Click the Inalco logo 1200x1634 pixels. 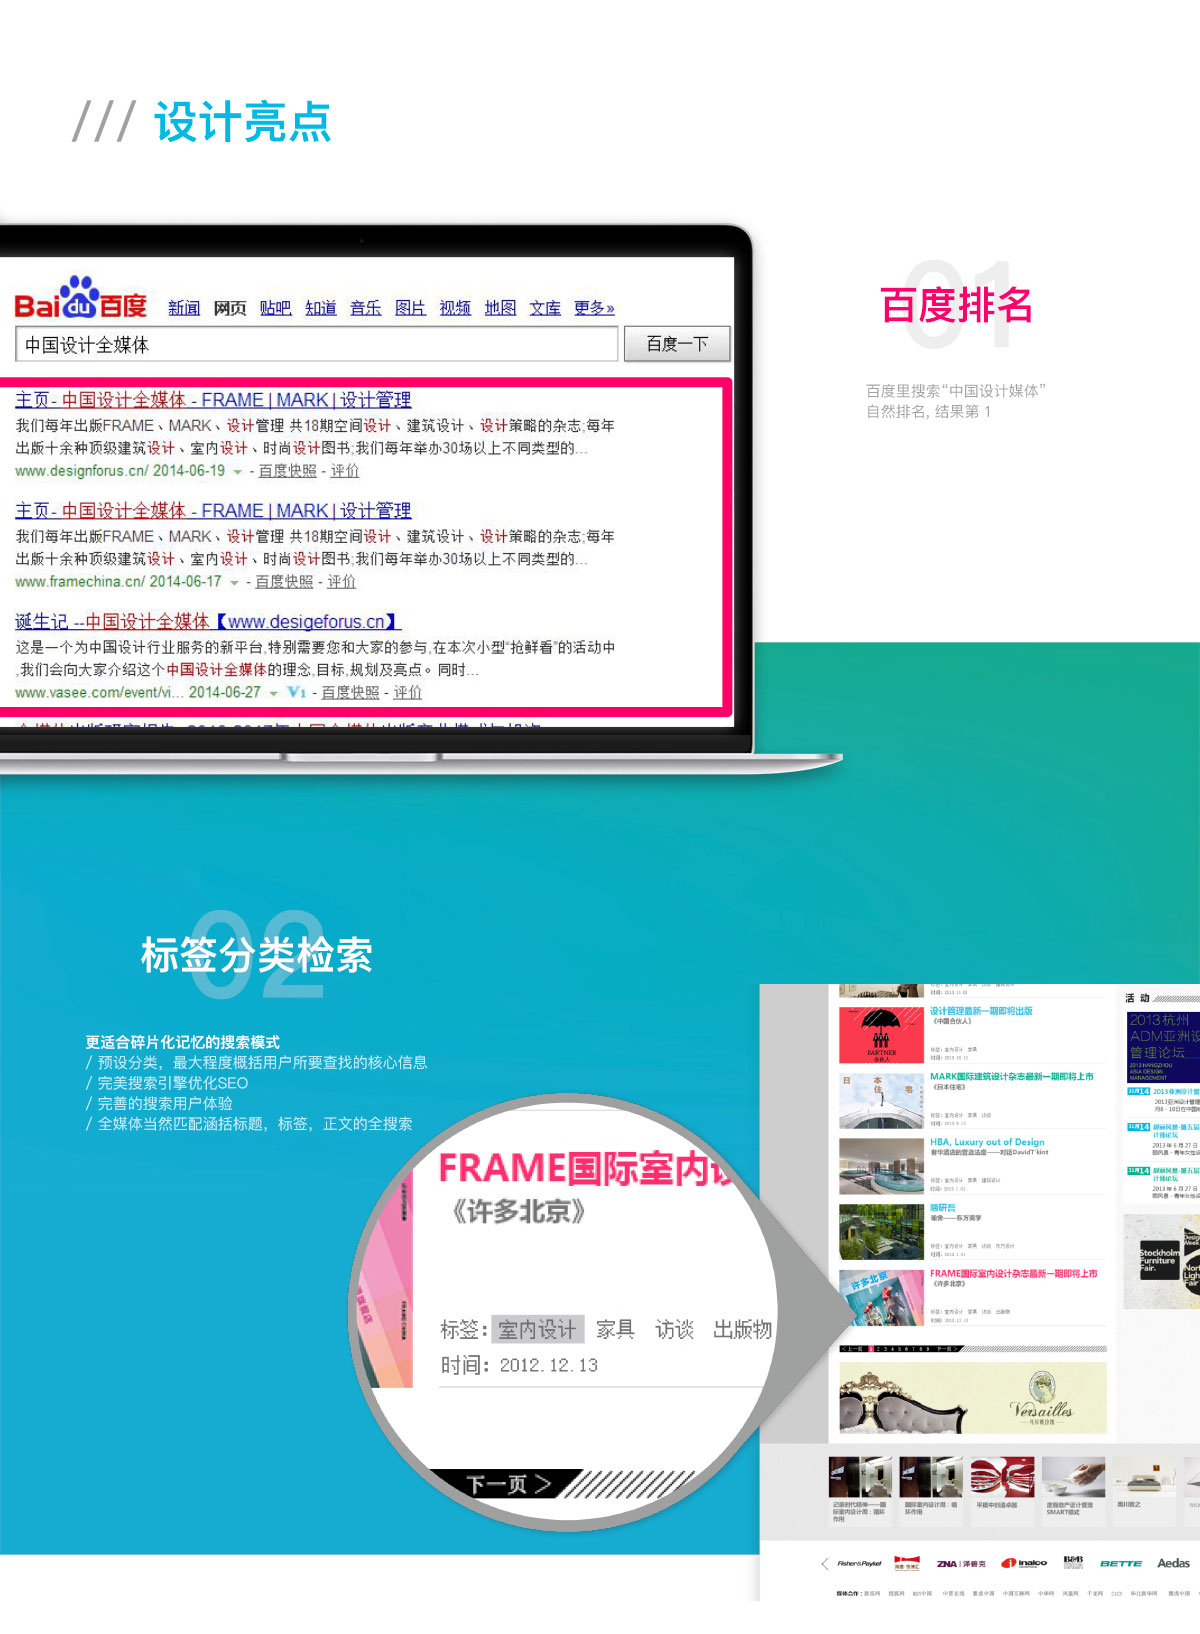tap(1024, 1563)
